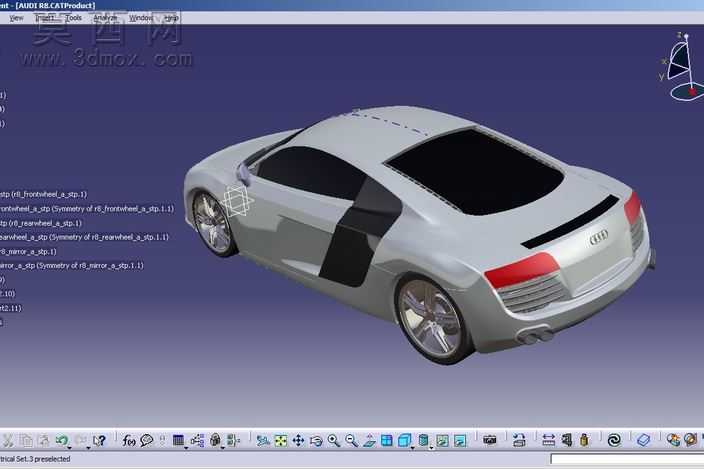Screen dimensions: 704x469
Task: Open the Lock icon flyout arrow
Action: tap(222, 447)
